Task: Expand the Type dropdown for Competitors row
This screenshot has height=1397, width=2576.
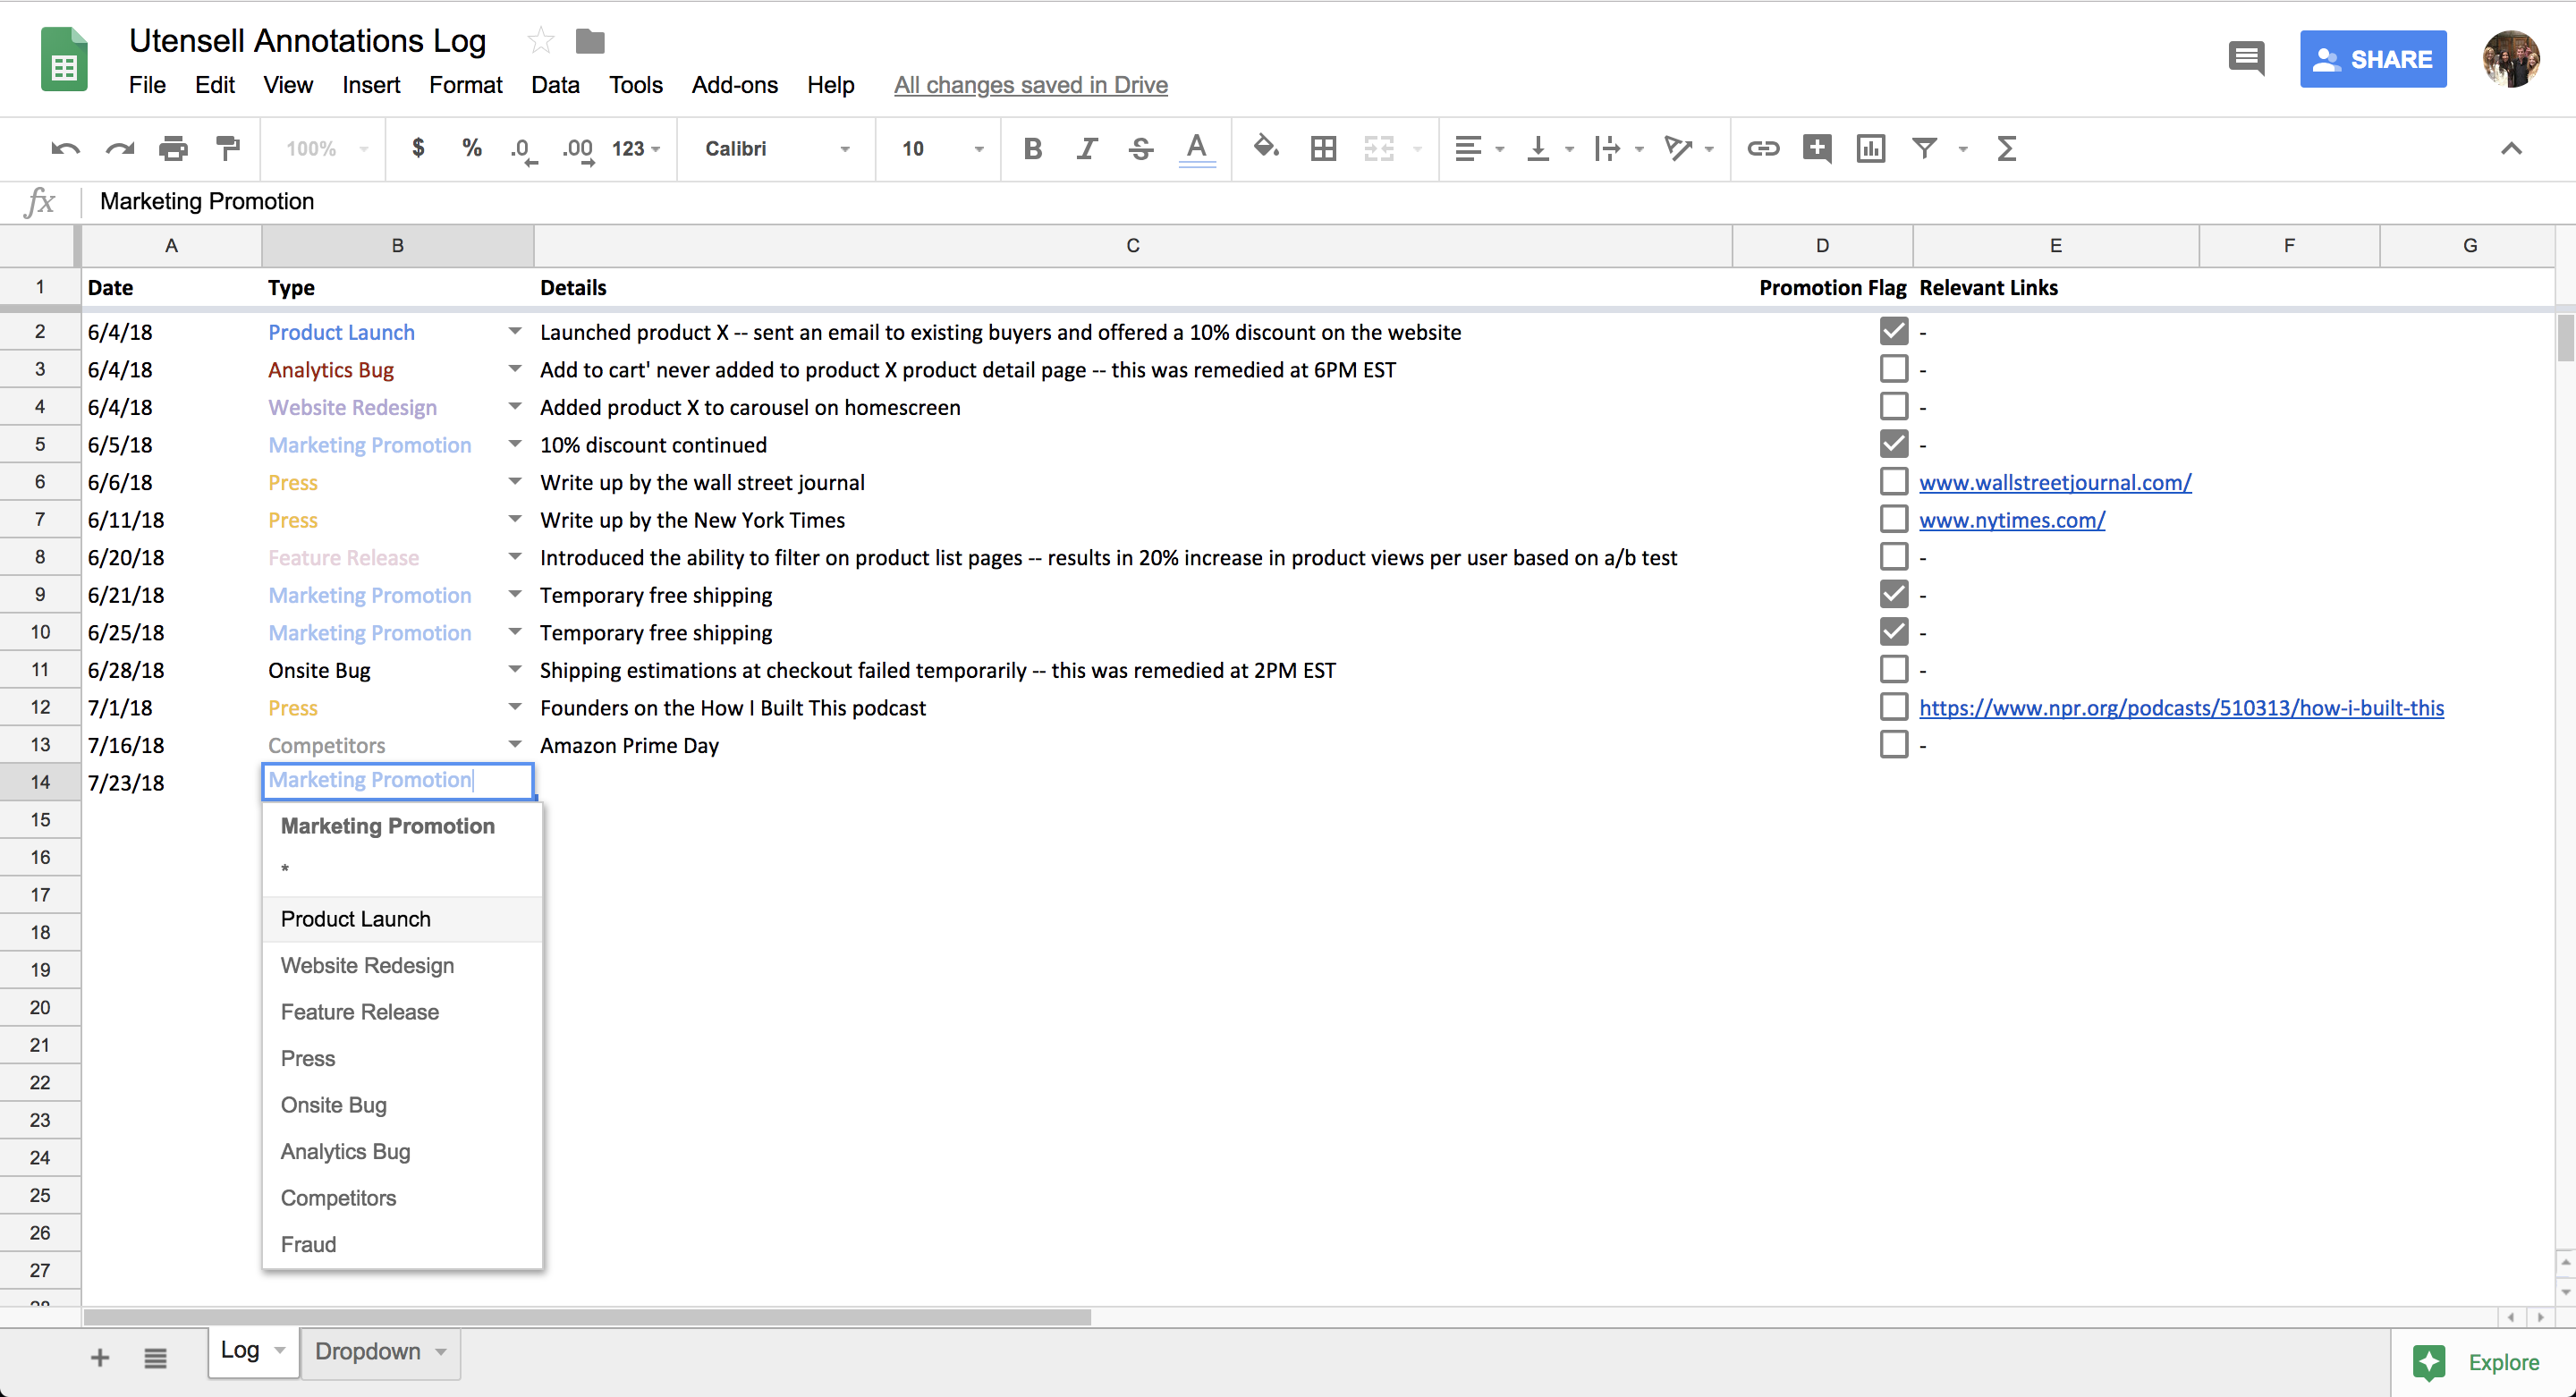Action: coord(515,745)
